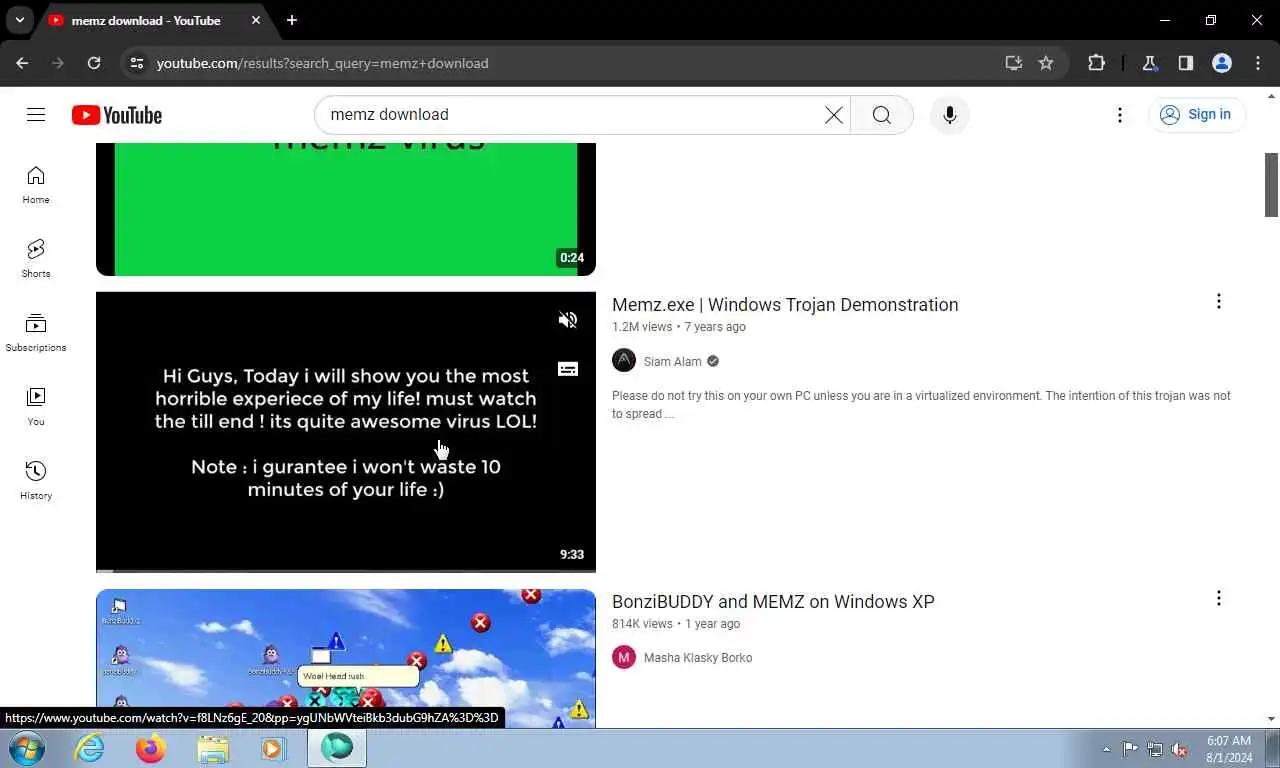Open the taskbar clock and date

[1228, 749]
